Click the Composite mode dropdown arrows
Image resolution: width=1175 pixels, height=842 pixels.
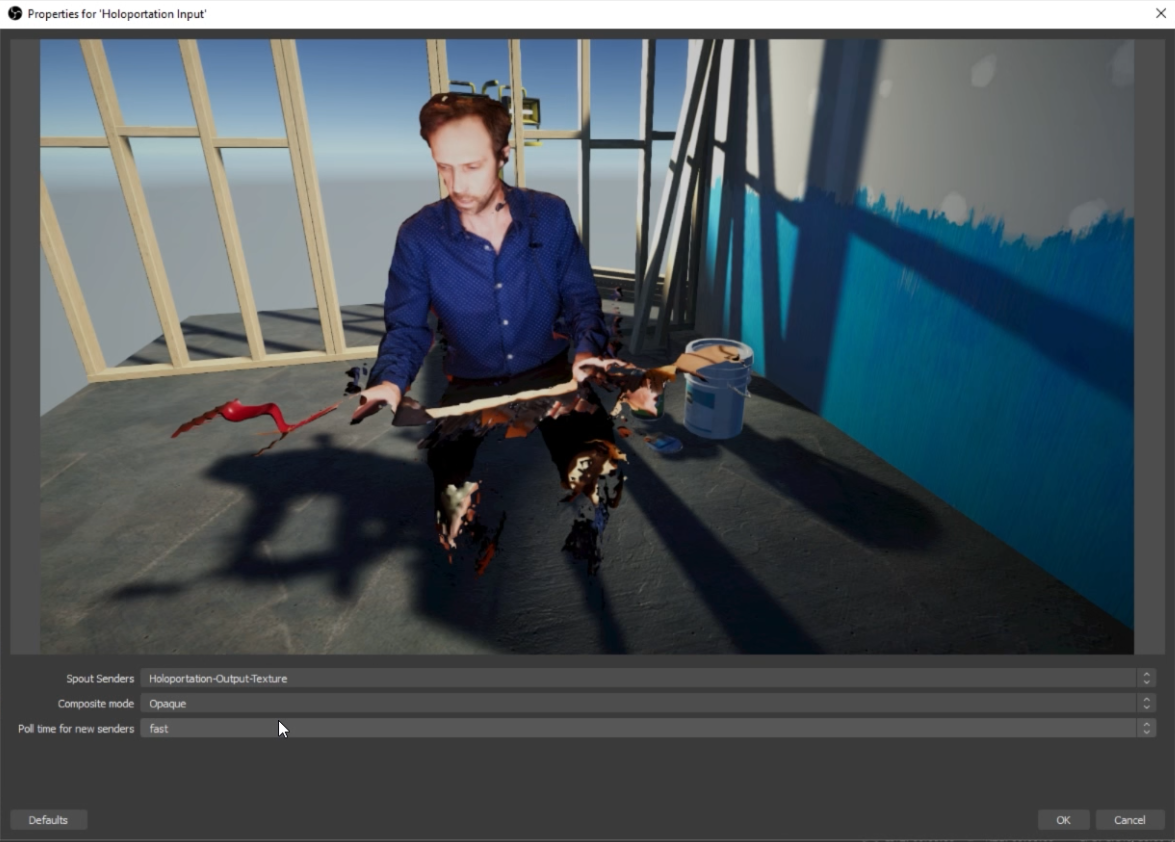tap(1146, 703)
